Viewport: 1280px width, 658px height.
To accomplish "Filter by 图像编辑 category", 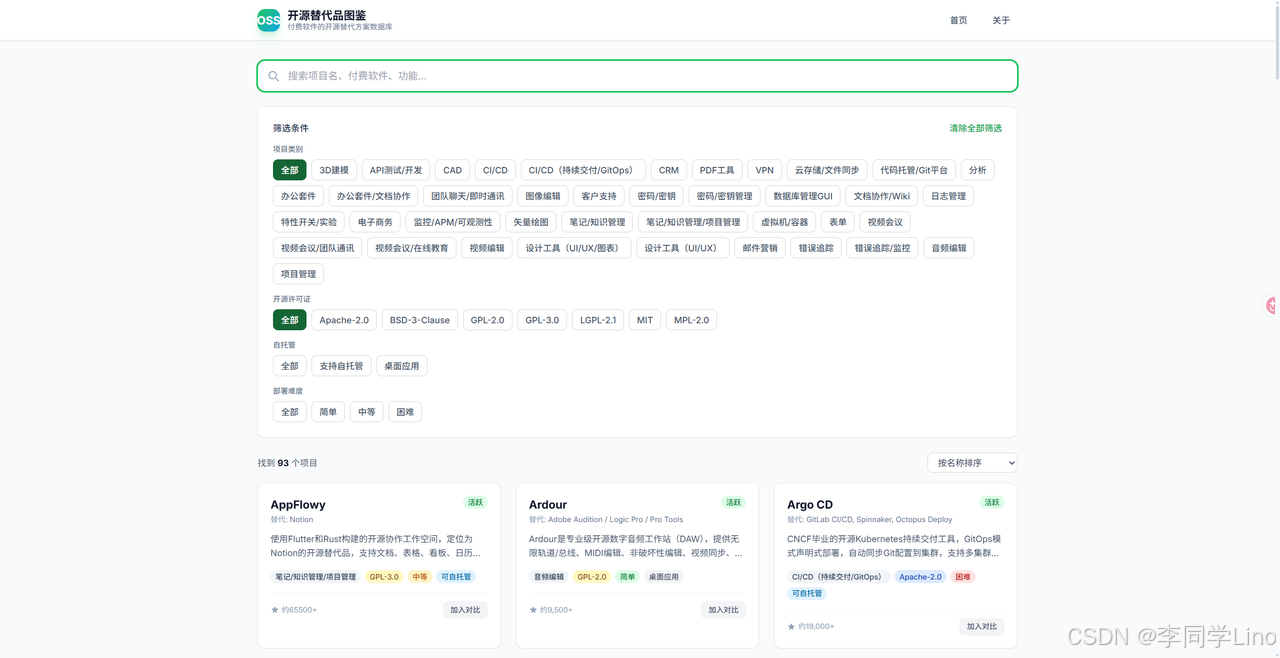I will point(544,196).
